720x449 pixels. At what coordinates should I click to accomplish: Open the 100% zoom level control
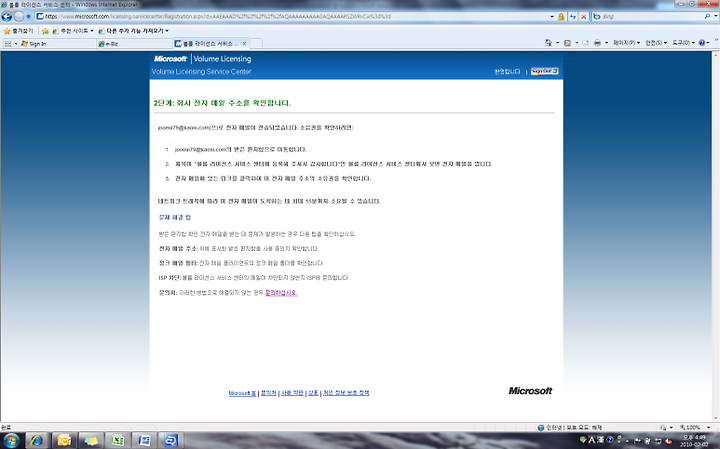(693, 427)
